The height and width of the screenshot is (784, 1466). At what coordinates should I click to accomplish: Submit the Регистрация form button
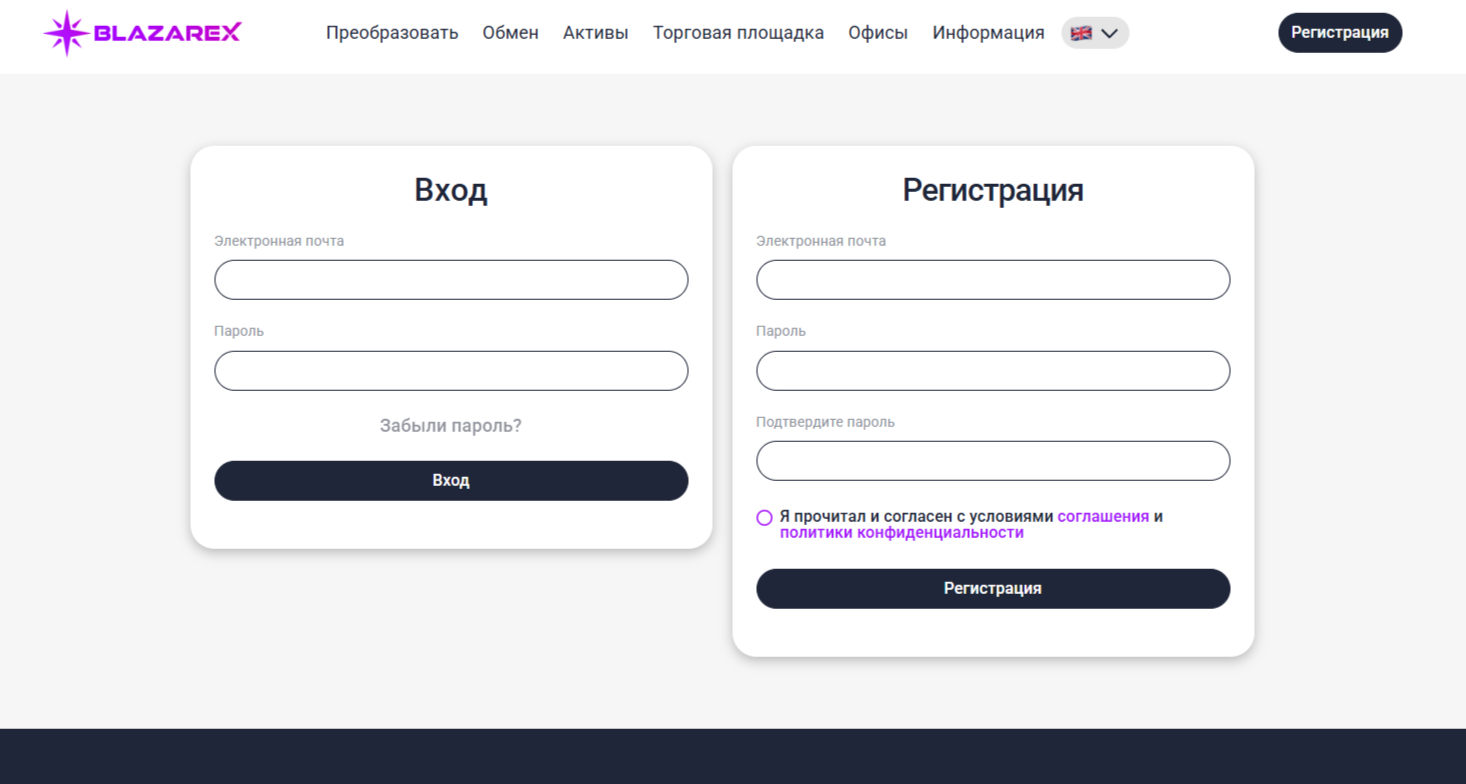click(993, 589)
